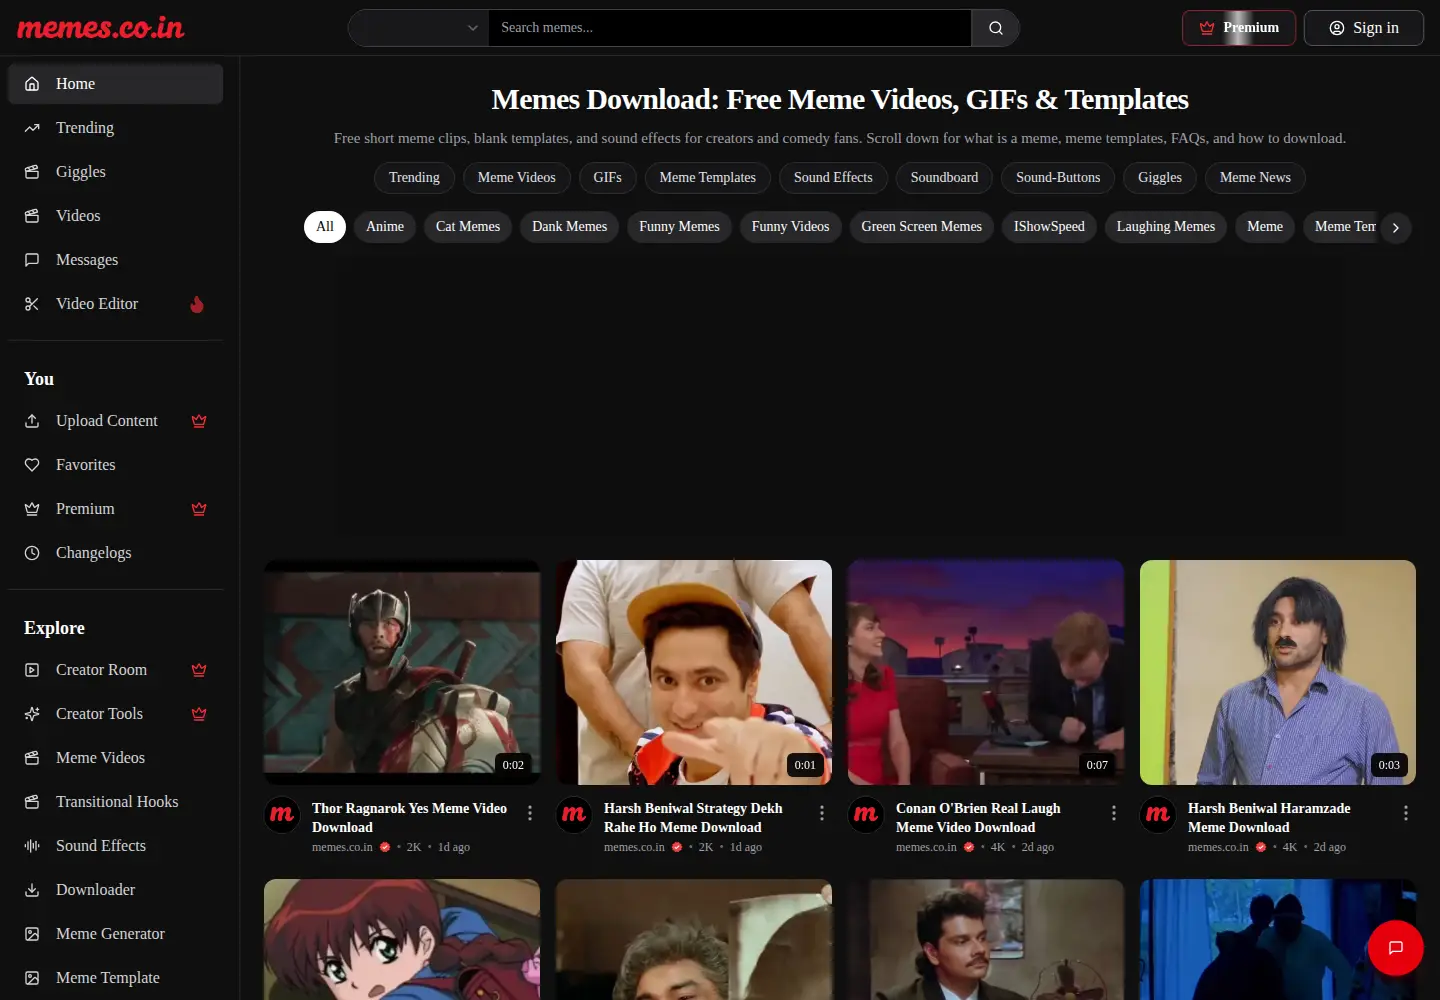Open options menu for Harsh Beniwal Haramzade video
Image resolution: width=1440 pixels, height=1000 pixels.
1406,813
